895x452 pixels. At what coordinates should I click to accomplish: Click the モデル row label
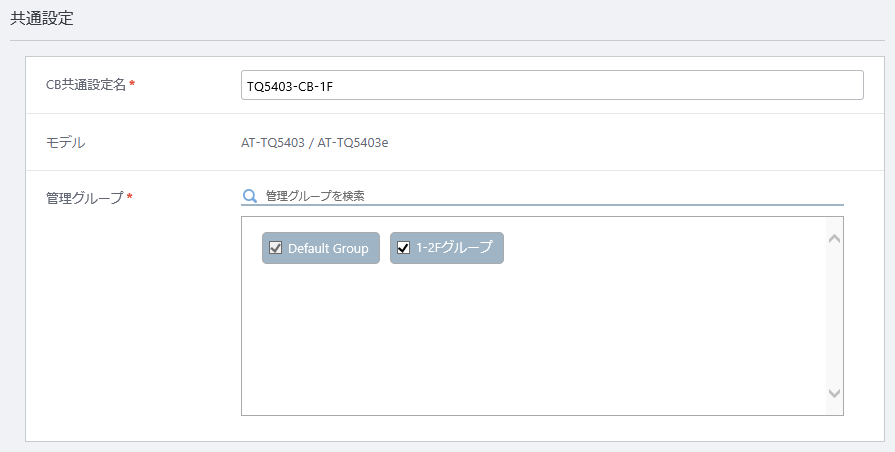tap(66, 142)
